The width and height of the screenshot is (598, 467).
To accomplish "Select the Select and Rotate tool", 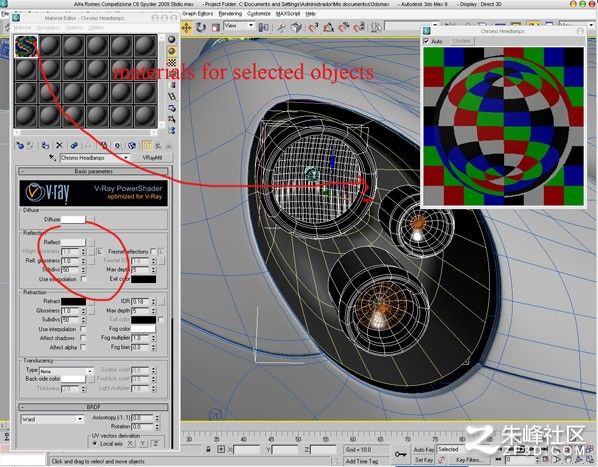I will point(201,27).
